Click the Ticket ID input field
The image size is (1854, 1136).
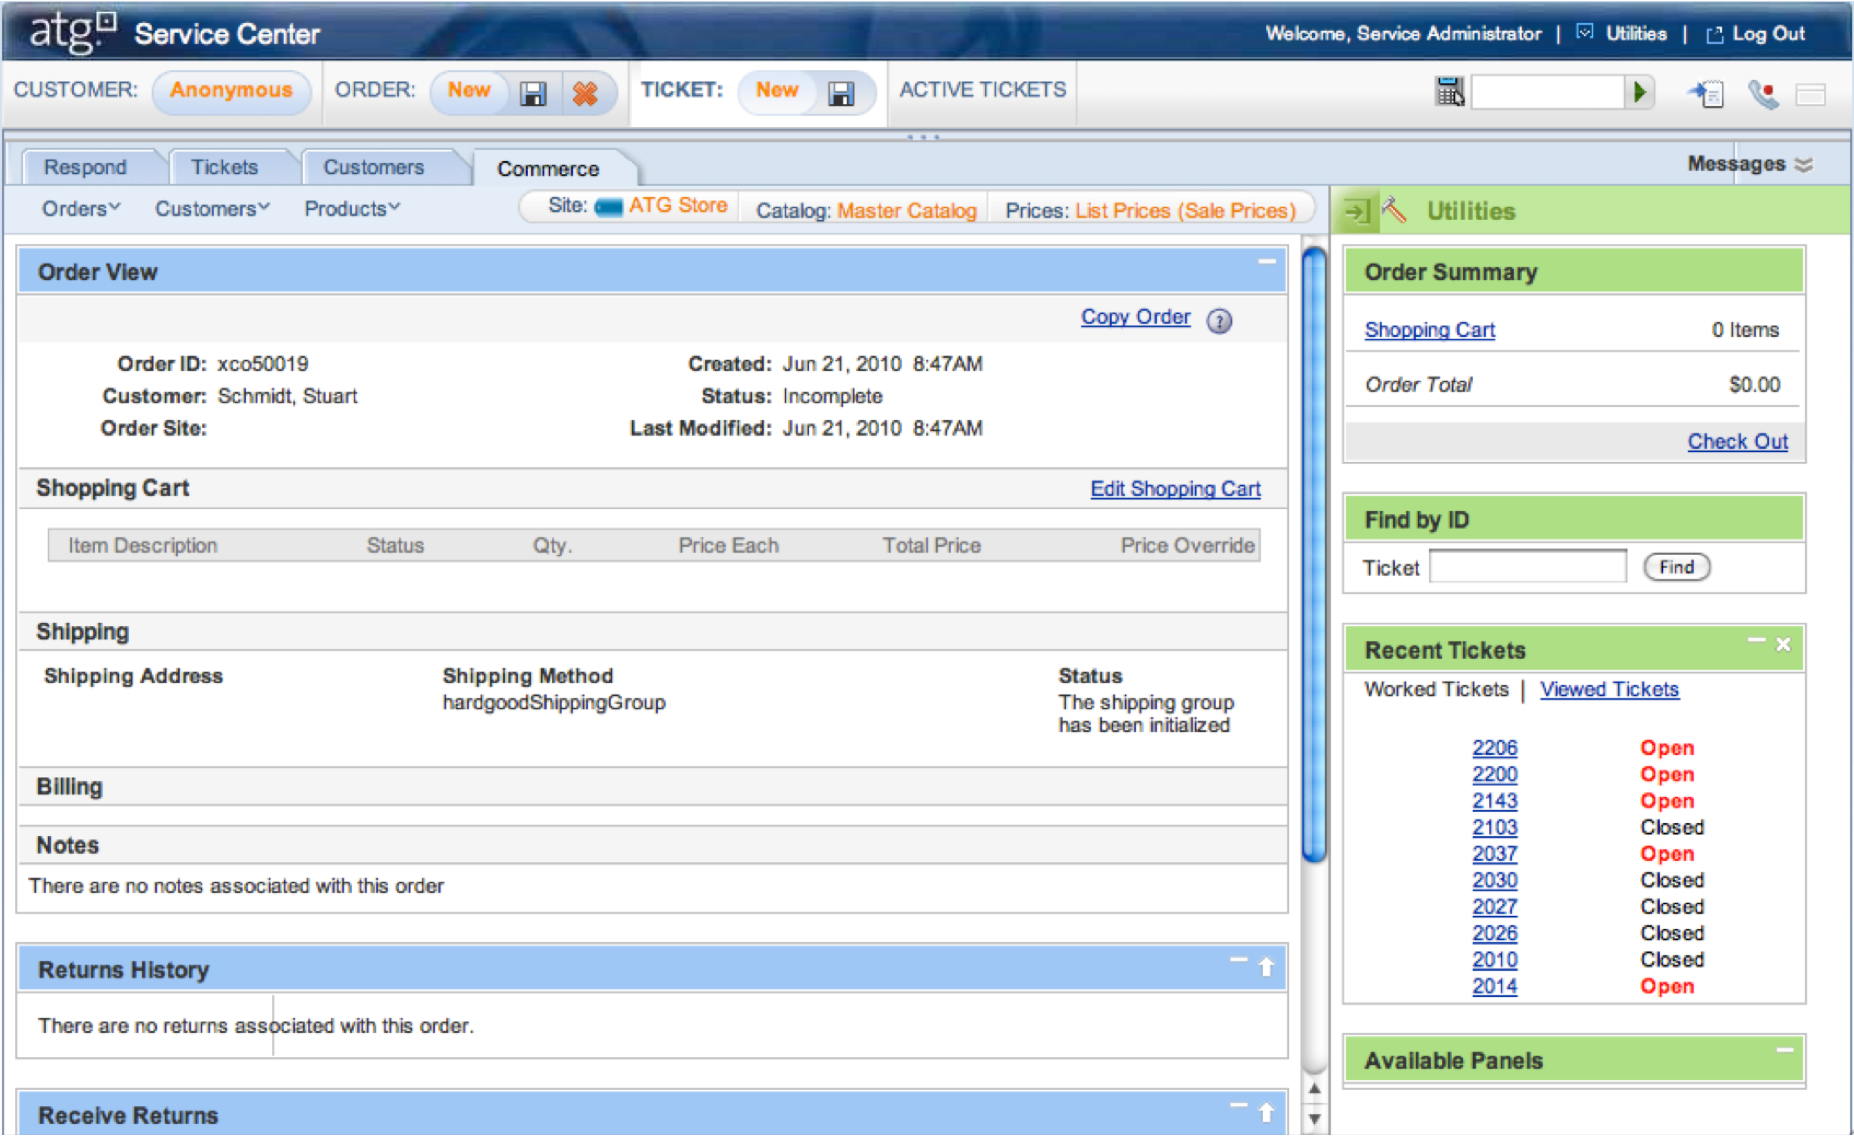[x=1528, y=567]
